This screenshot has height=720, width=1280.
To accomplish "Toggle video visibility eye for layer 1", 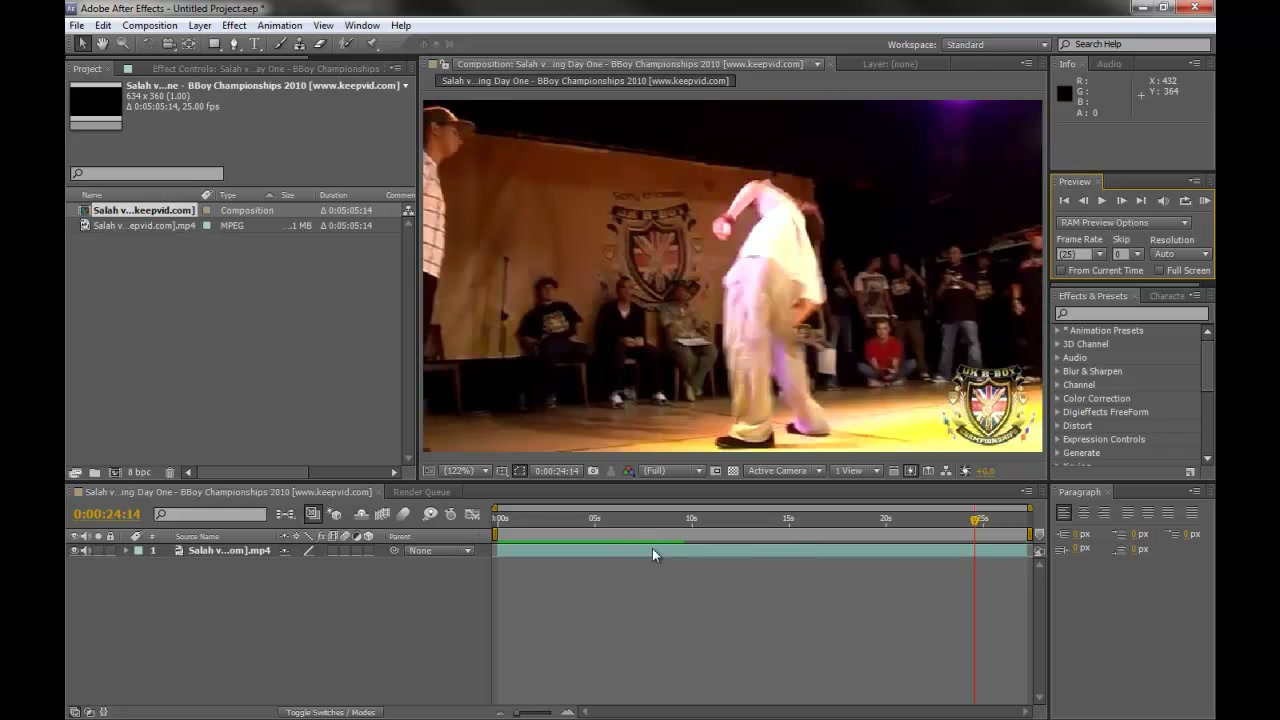I will pos(74,551).
